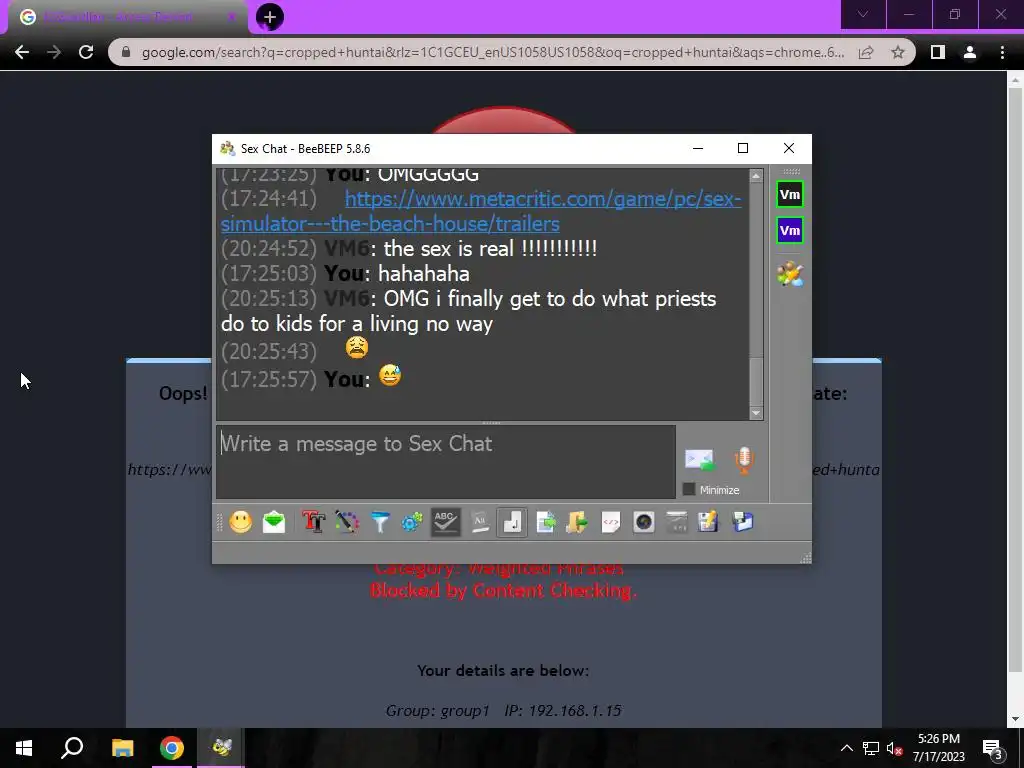Screen dimensions: 1024x768
Task: Open Chrome side panel icon
Action: tap(938, 52)
